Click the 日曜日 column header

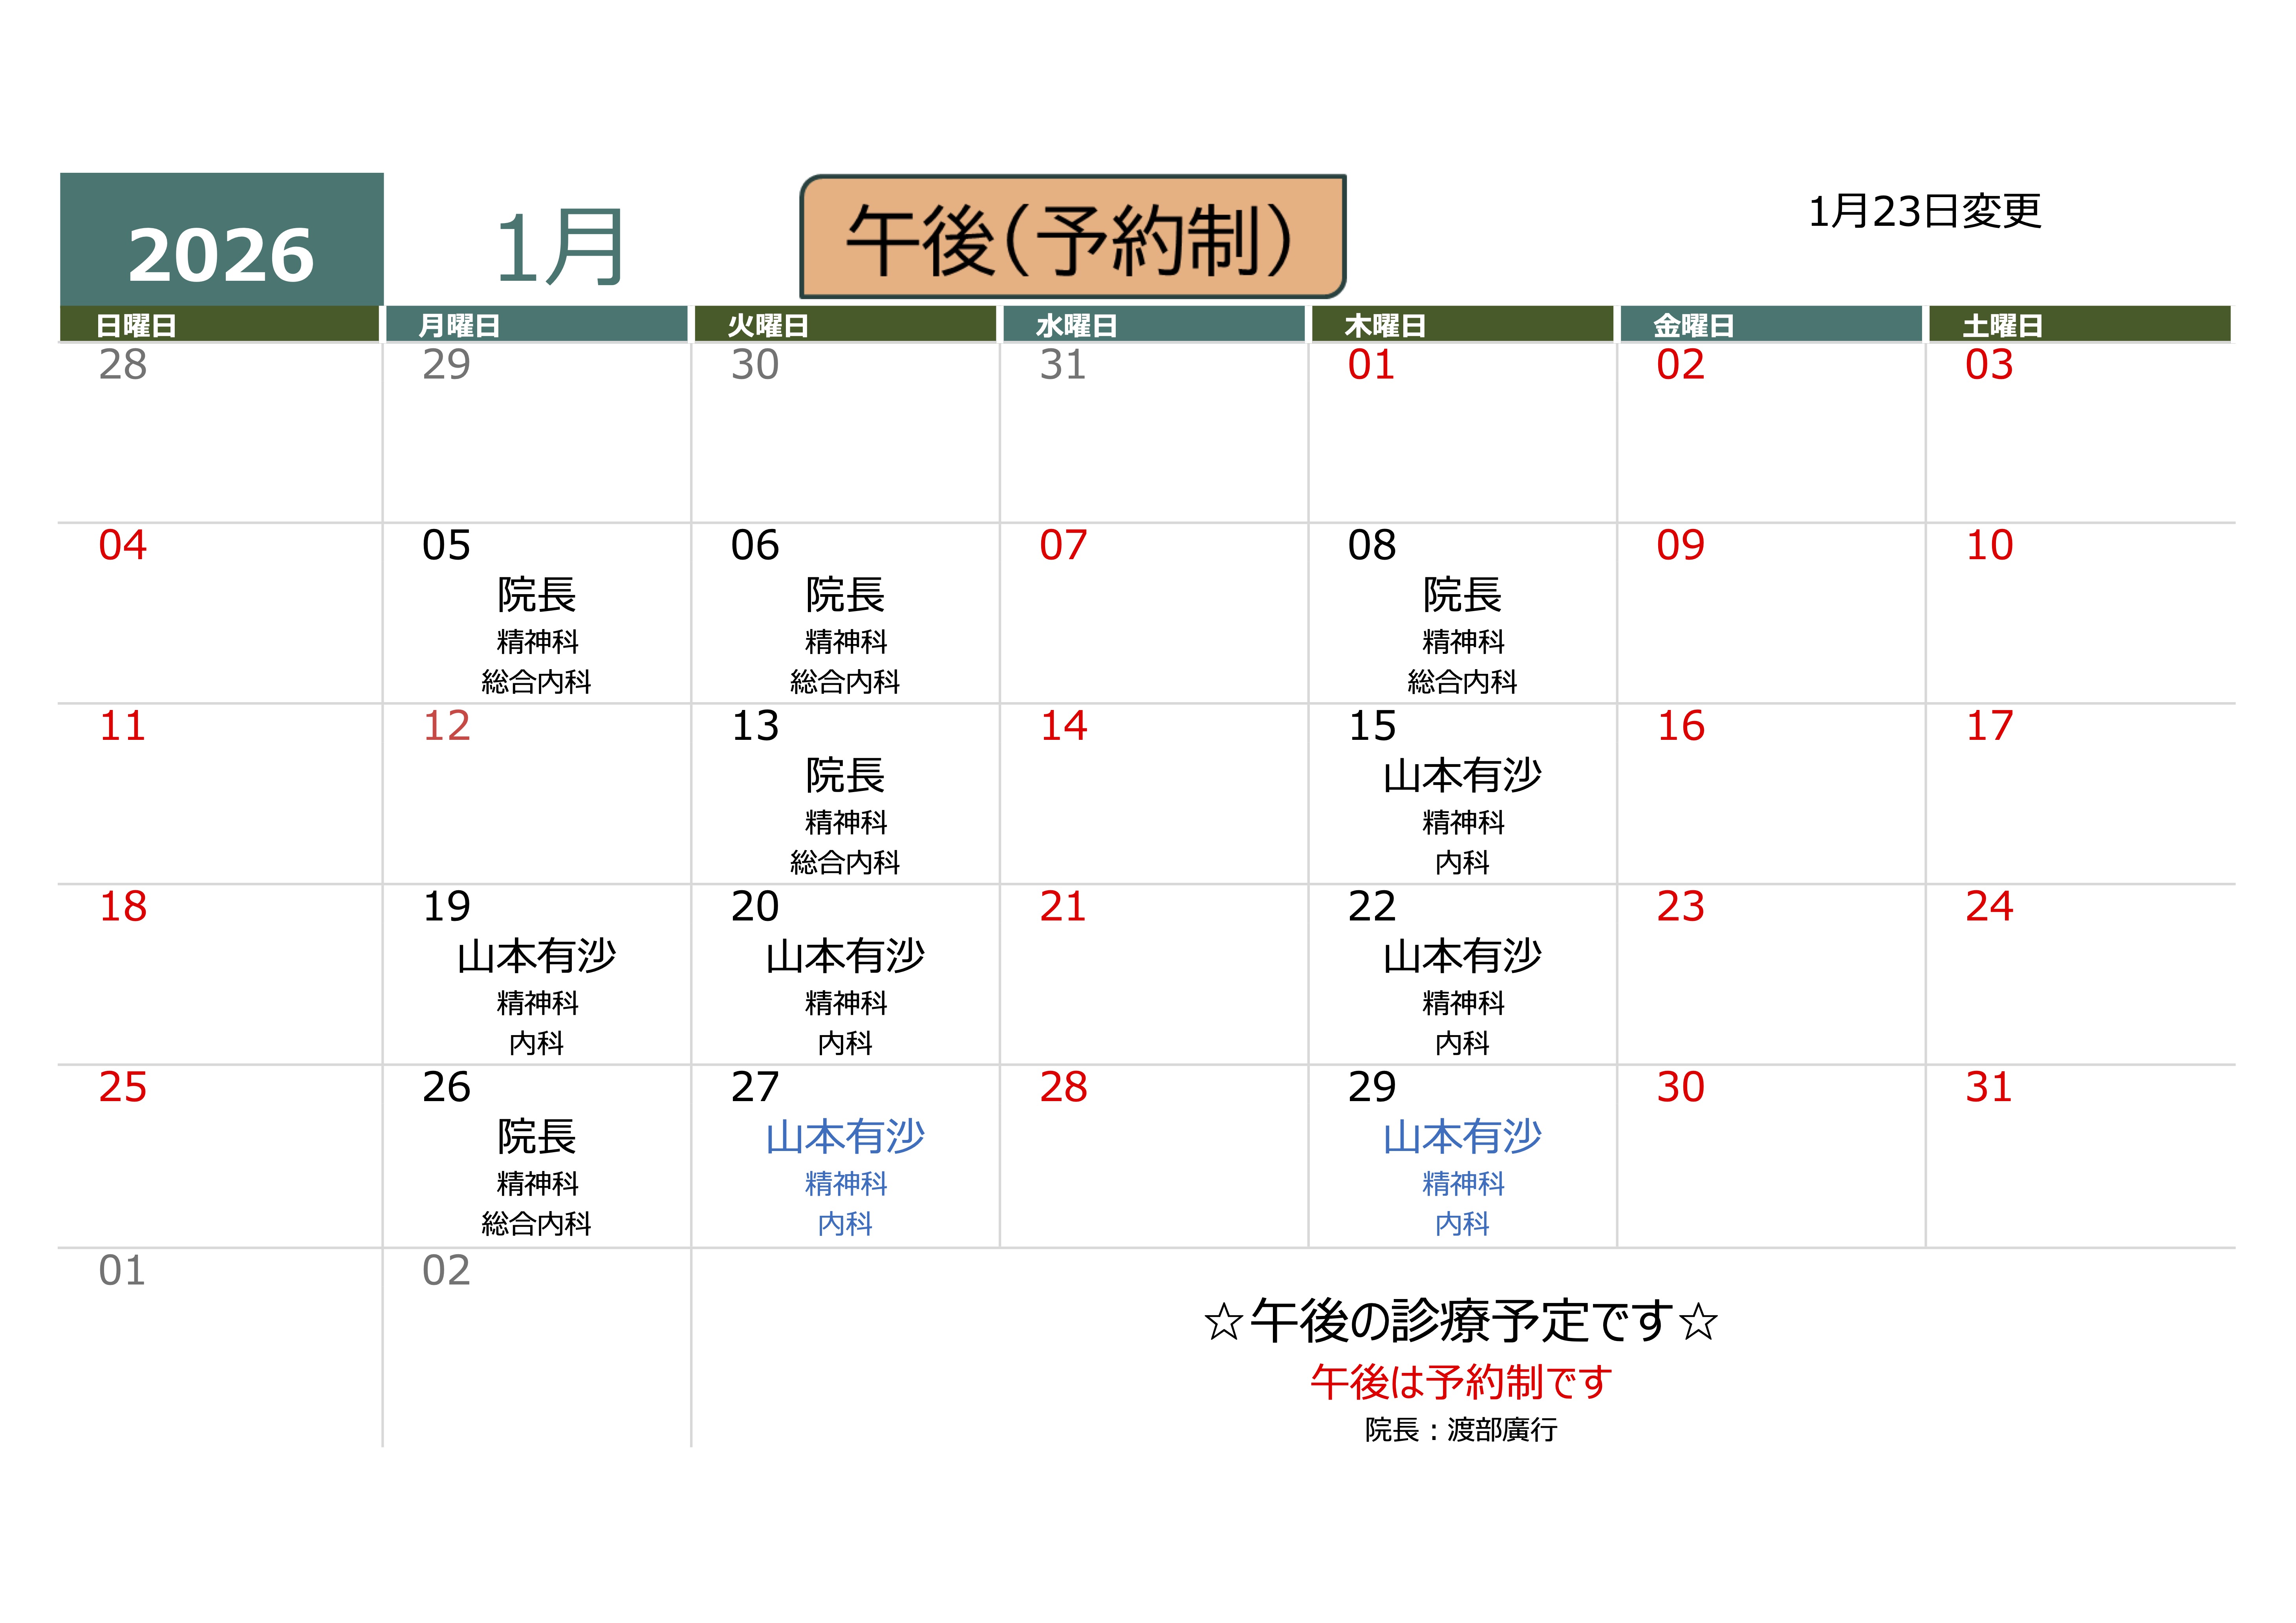tap(136, 325)
